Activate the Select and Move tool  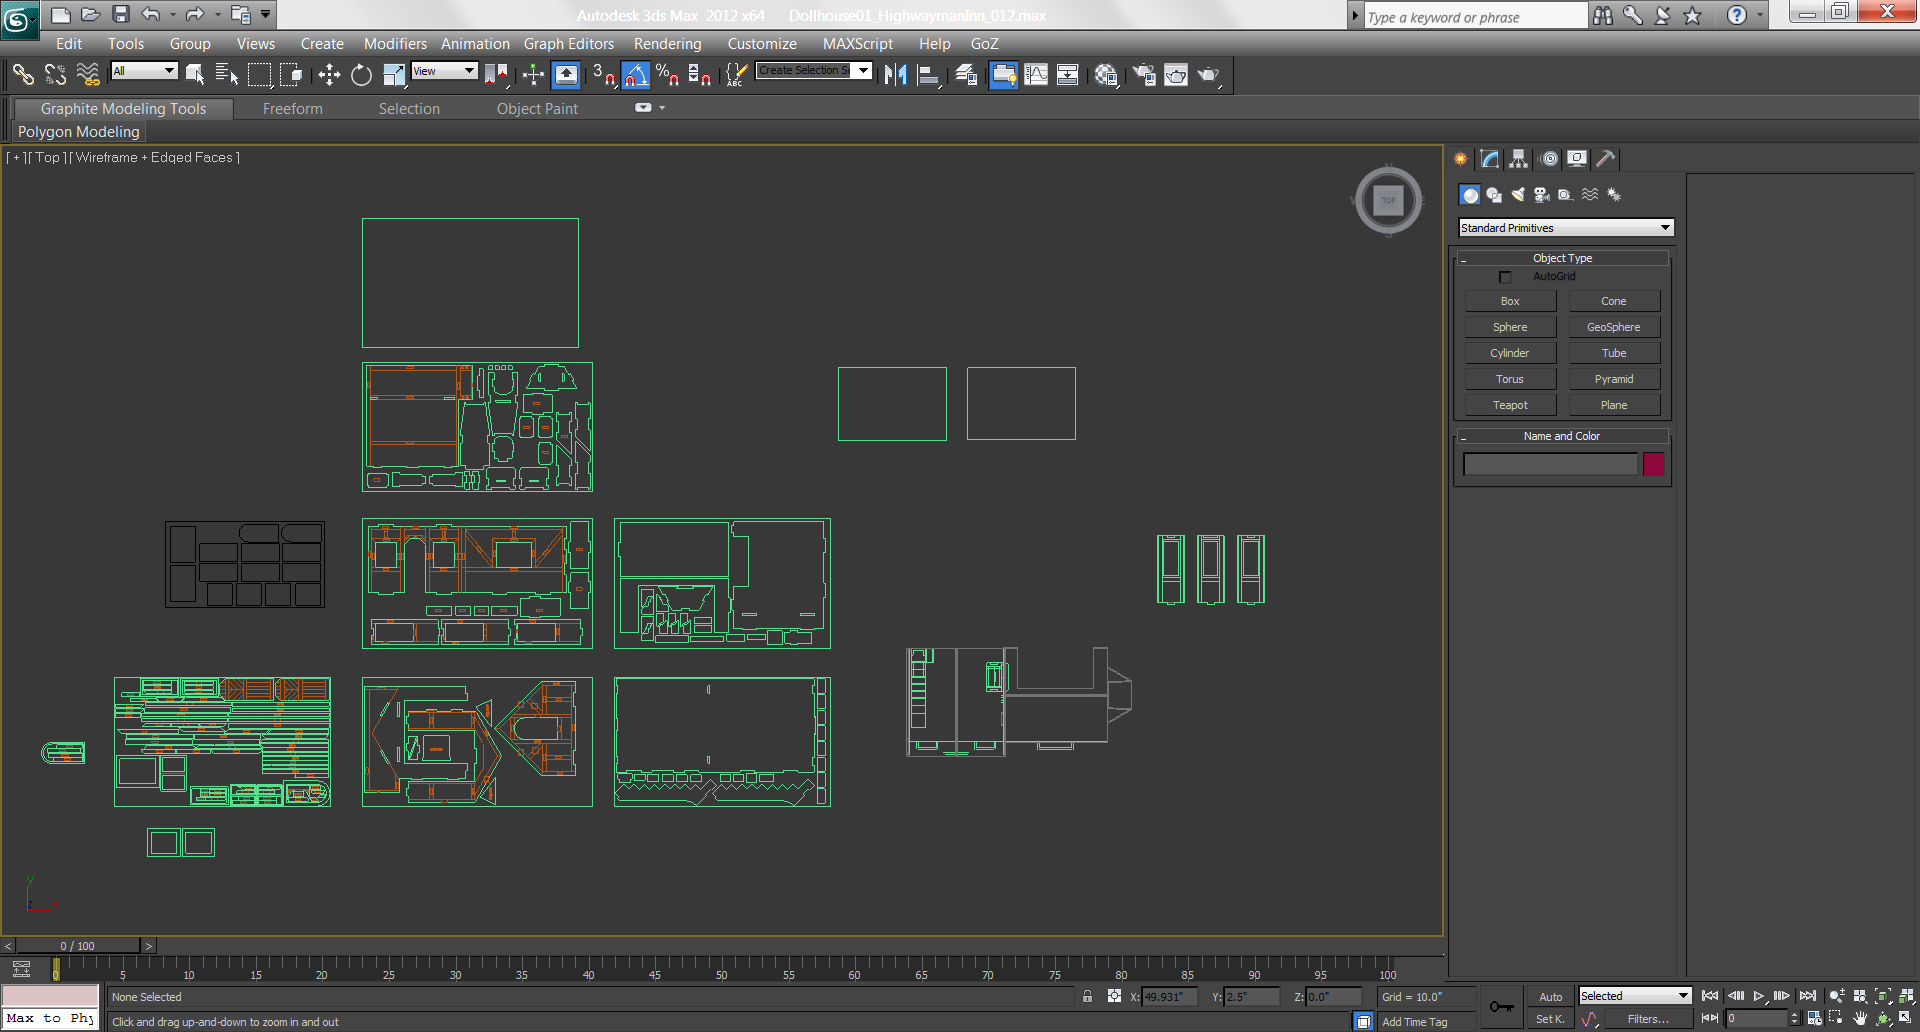coord(329,75)
